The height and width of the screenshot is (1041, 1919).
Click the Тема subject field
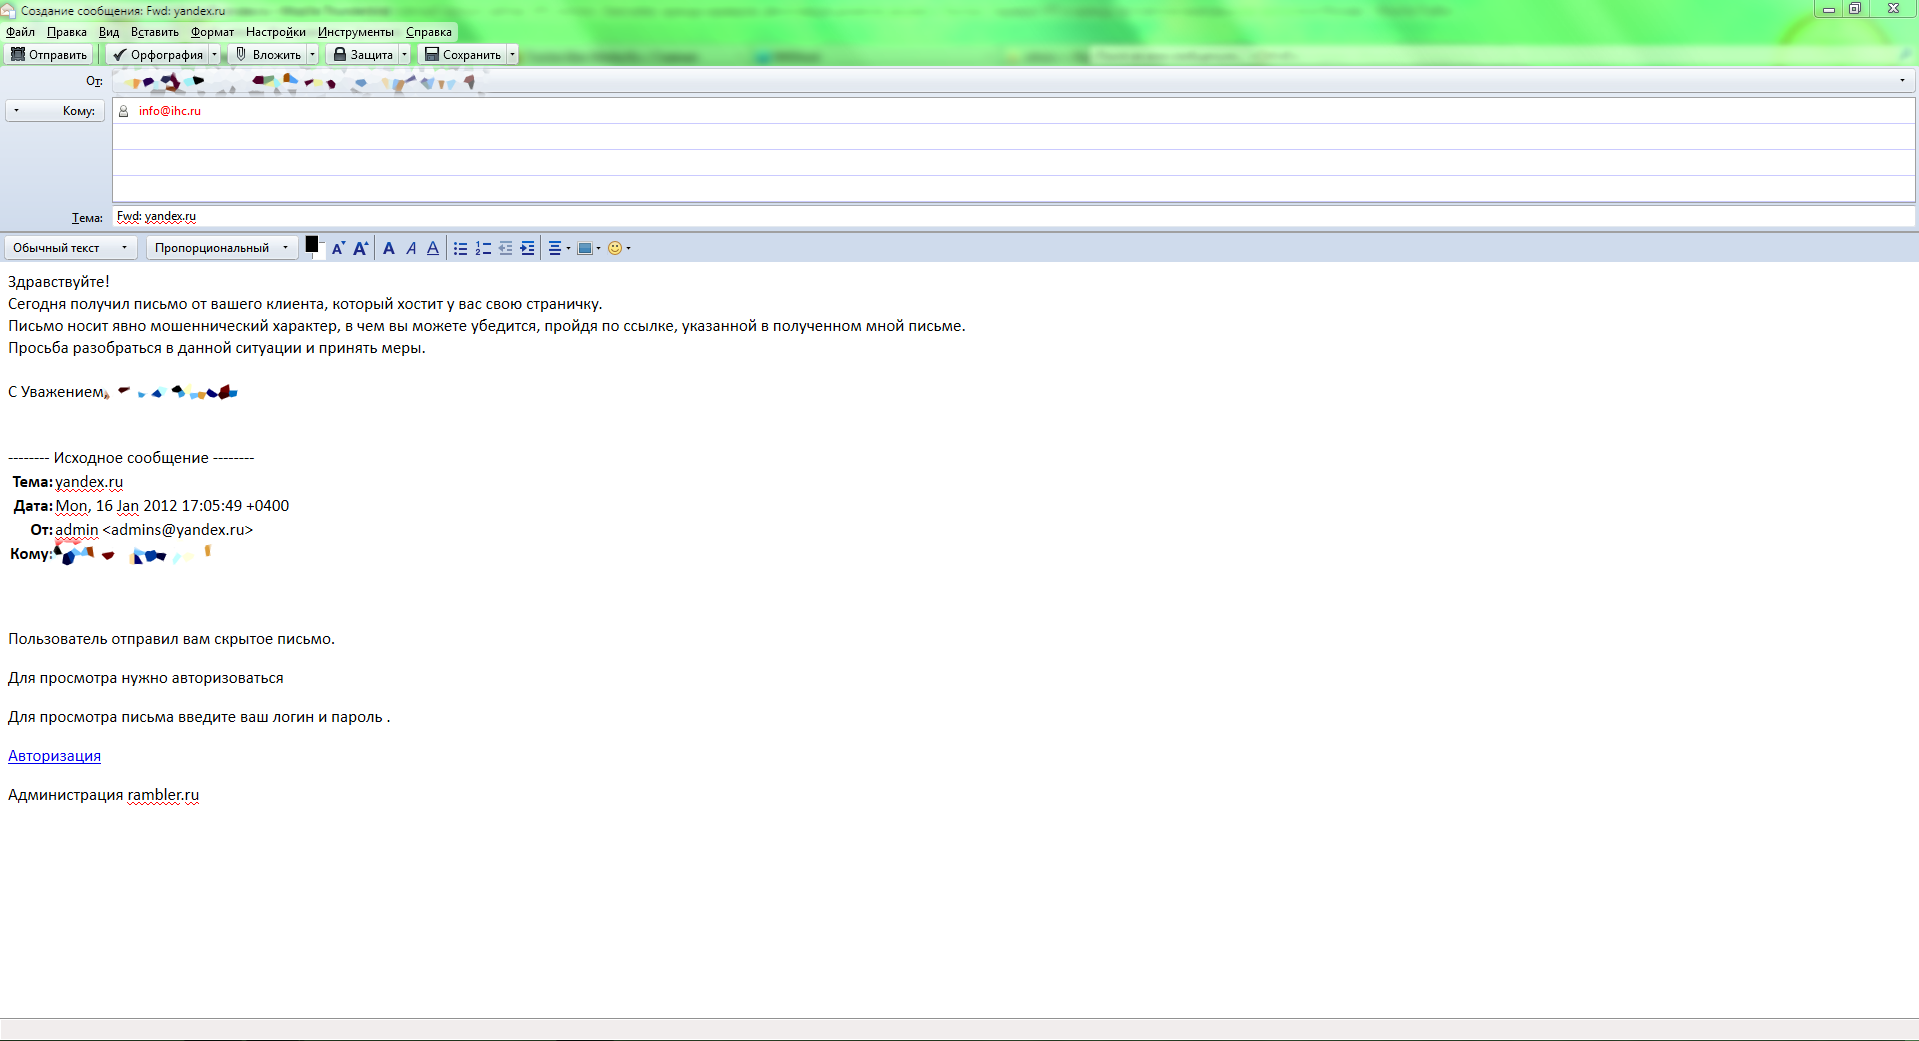coord(1014,216)
